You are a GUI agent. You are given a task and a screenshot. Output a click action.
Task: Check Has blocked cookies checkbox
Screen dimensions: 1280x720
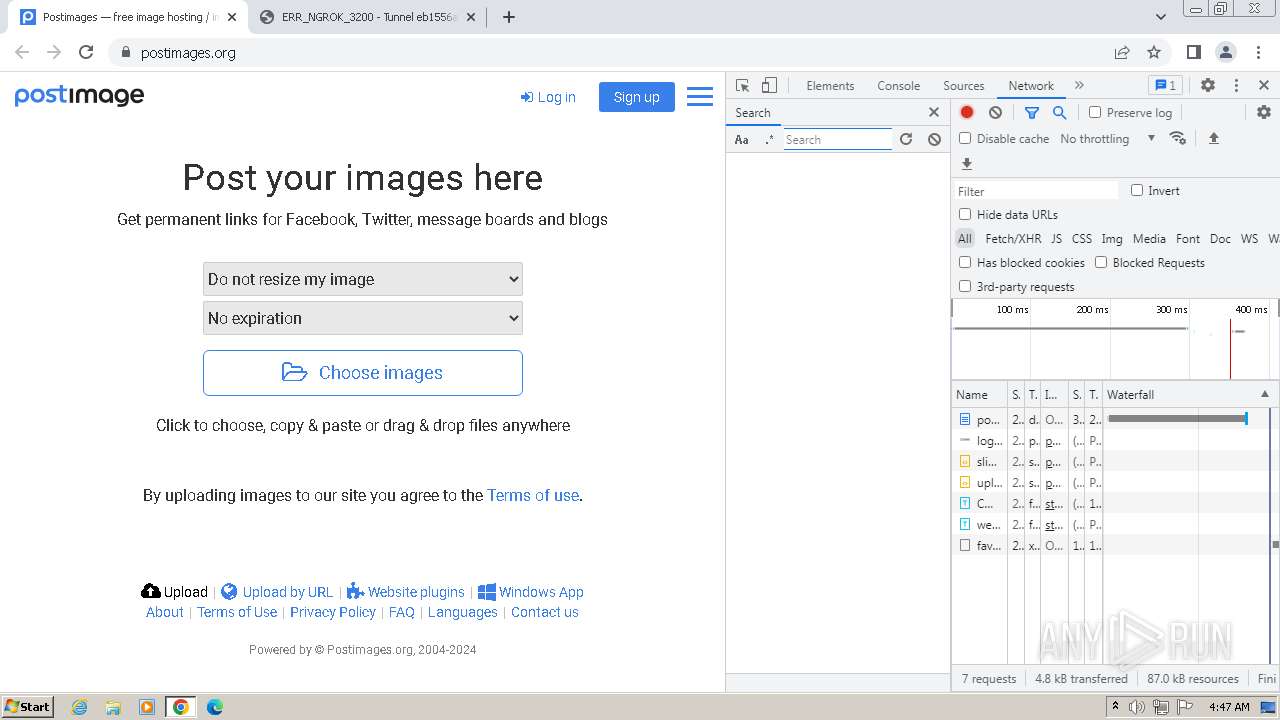[965, 262]
